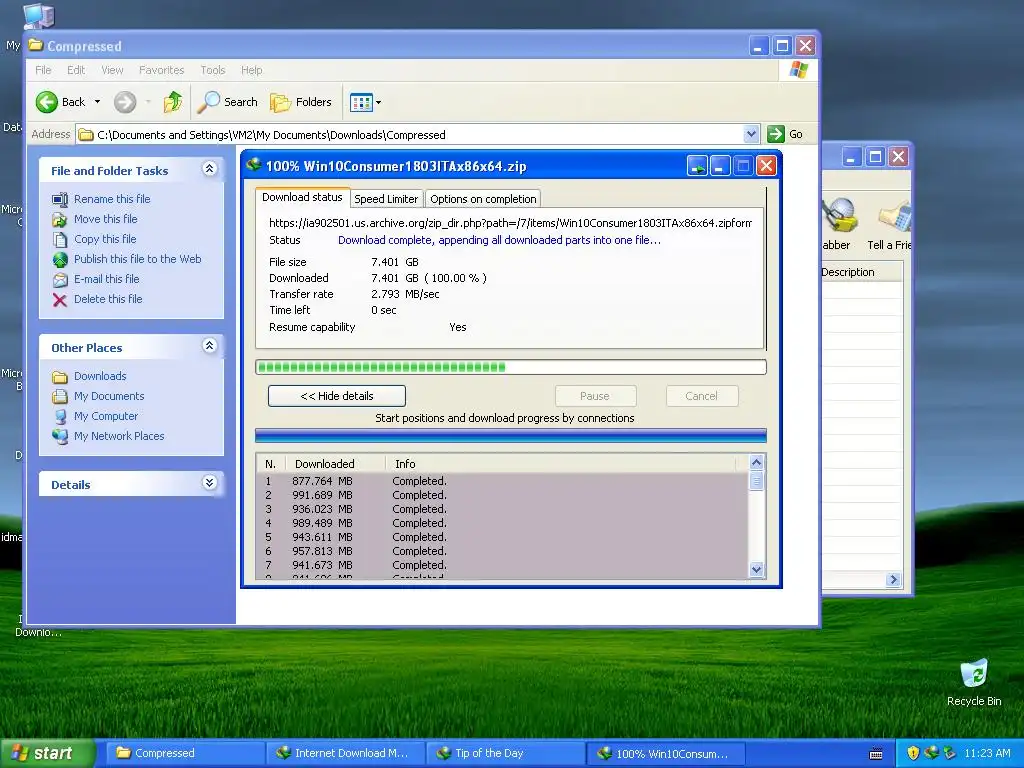Open the File menu
This screenshot has width=1024, height=768.
(x=43, y=70)
